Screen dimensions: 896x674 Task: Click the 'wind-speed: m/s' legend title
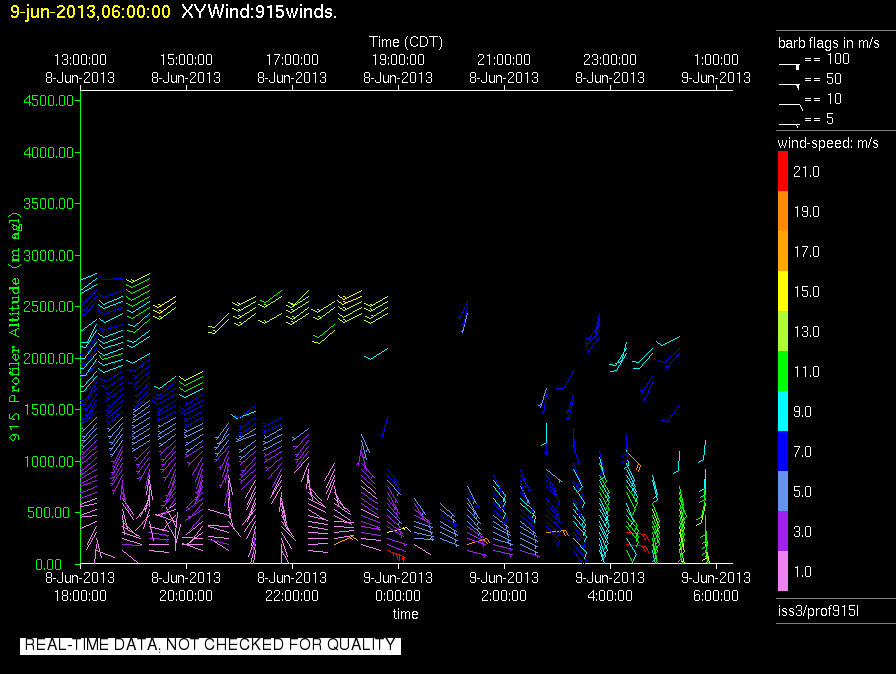[x=828, y=143]
